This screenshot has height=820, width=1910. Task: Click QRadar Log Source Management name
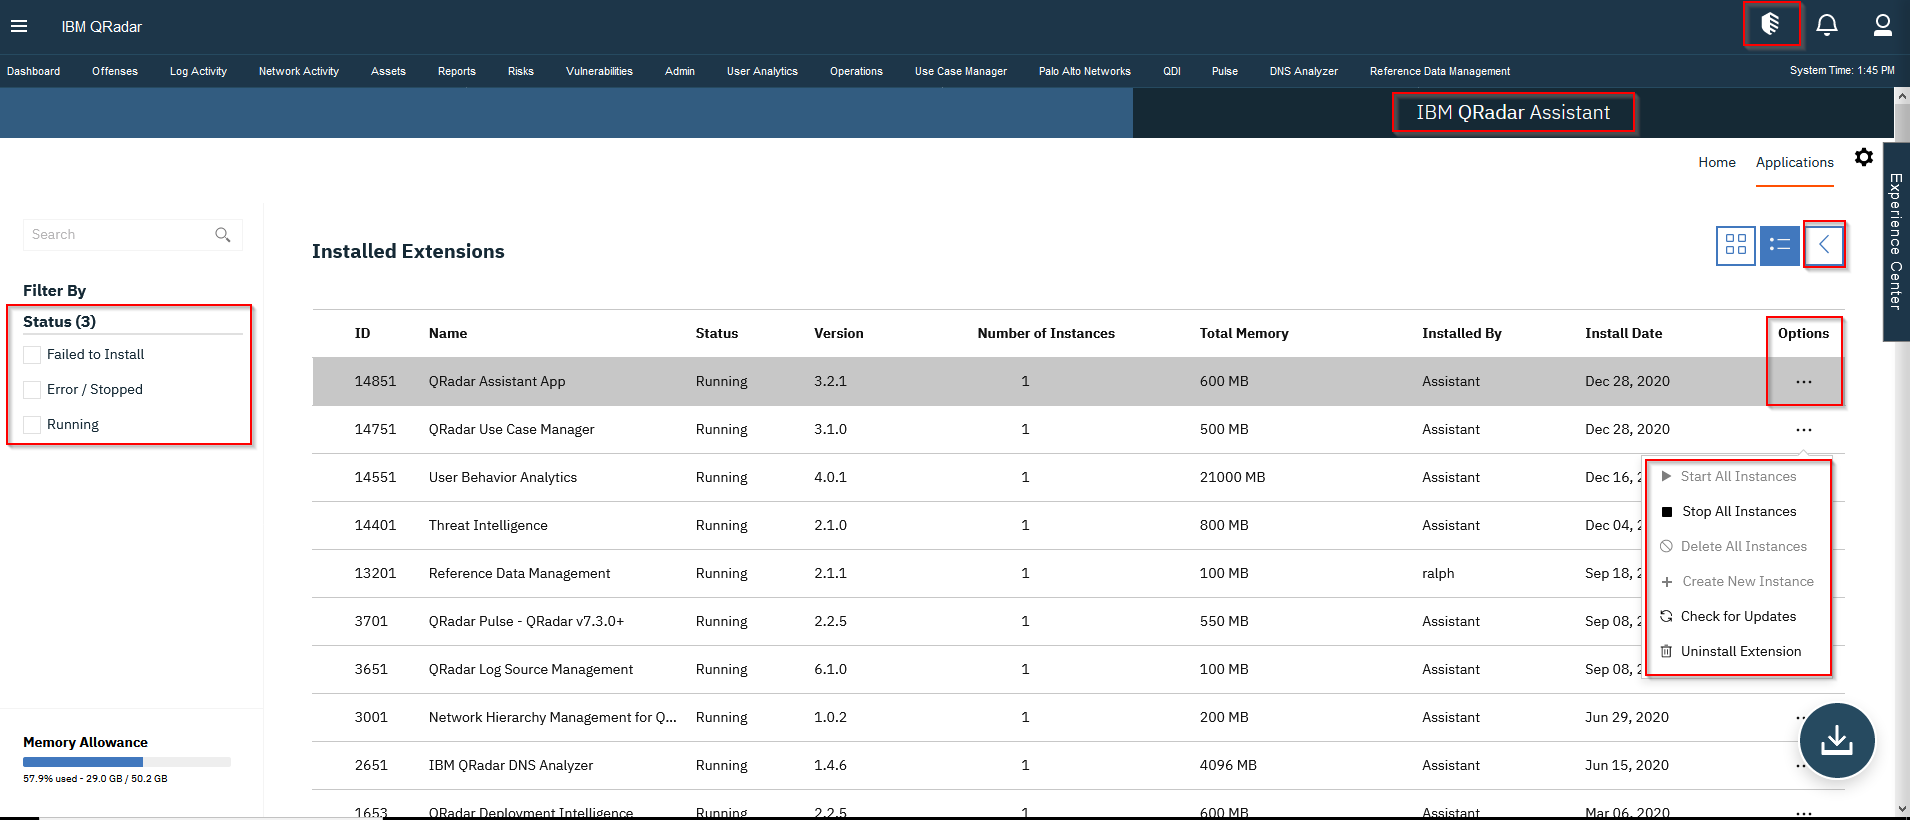coord(531,669)
